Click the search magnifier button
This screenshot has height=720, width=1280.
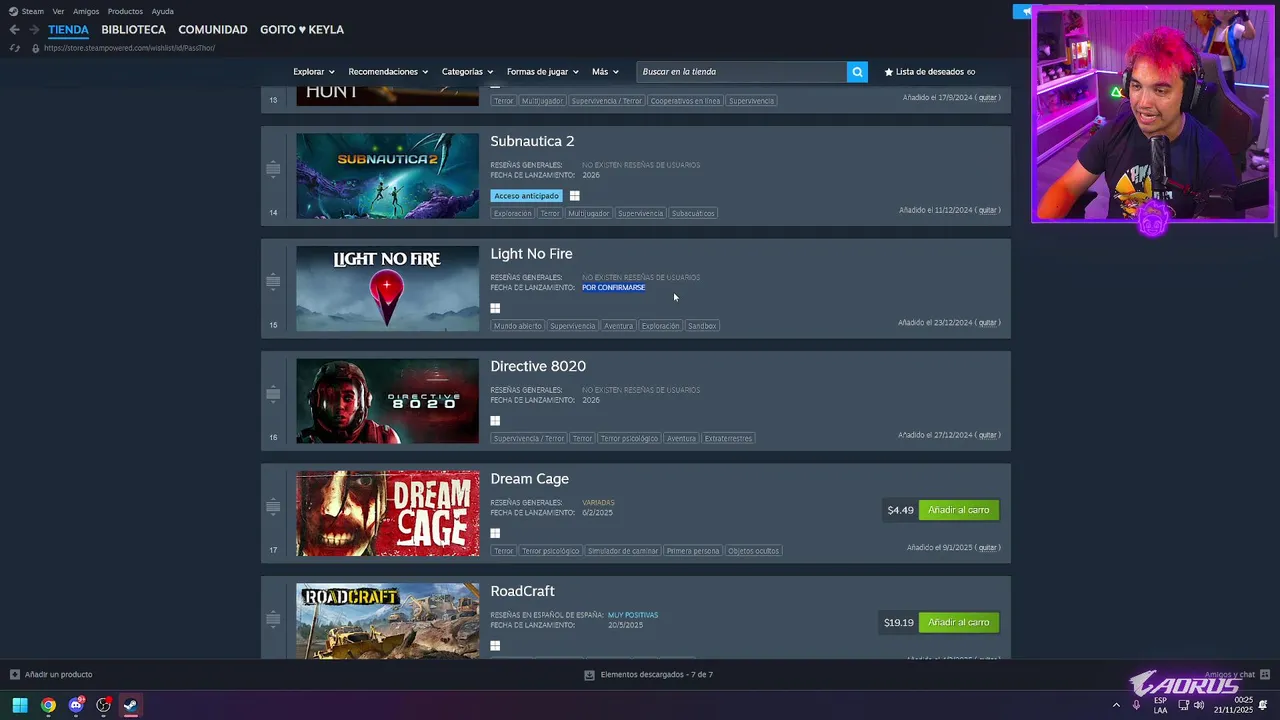[x=857, y=72]
